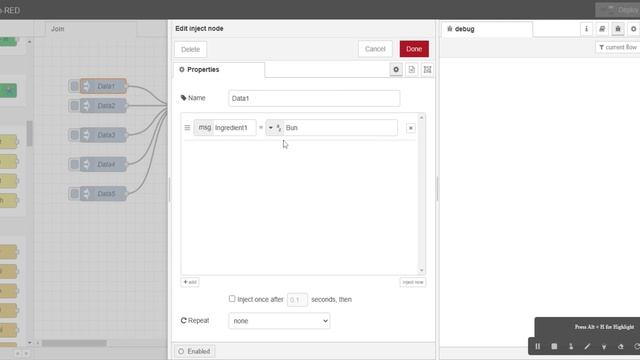Viewport: 640px width, 360px height.
Task: Trigger the Data3 node inject button
Action: coord(74,135)
